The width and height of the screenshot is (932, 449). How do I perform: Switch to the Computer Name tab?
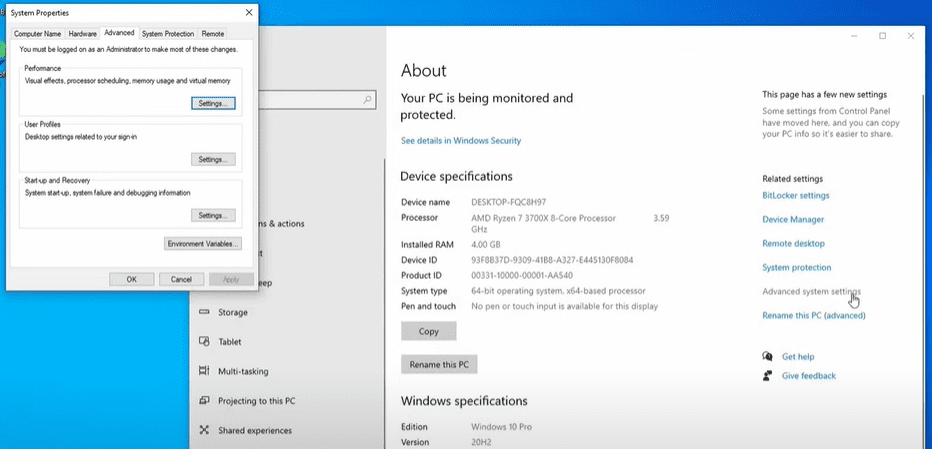[37, 34]
